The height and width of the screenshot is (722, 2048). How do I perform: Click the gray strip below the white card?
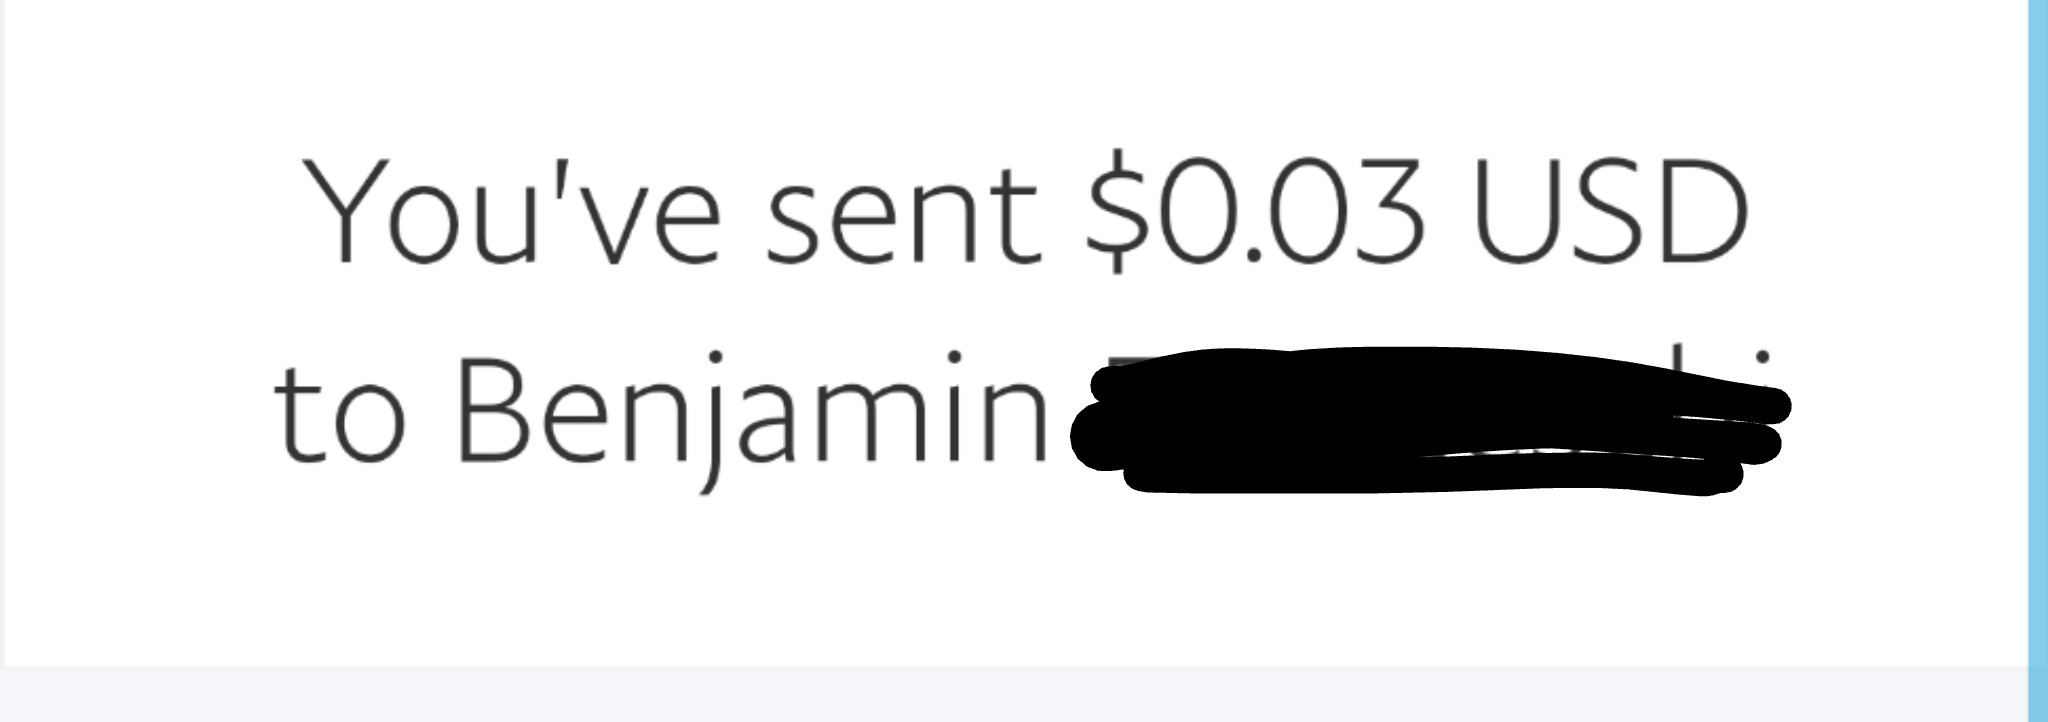1012,696
